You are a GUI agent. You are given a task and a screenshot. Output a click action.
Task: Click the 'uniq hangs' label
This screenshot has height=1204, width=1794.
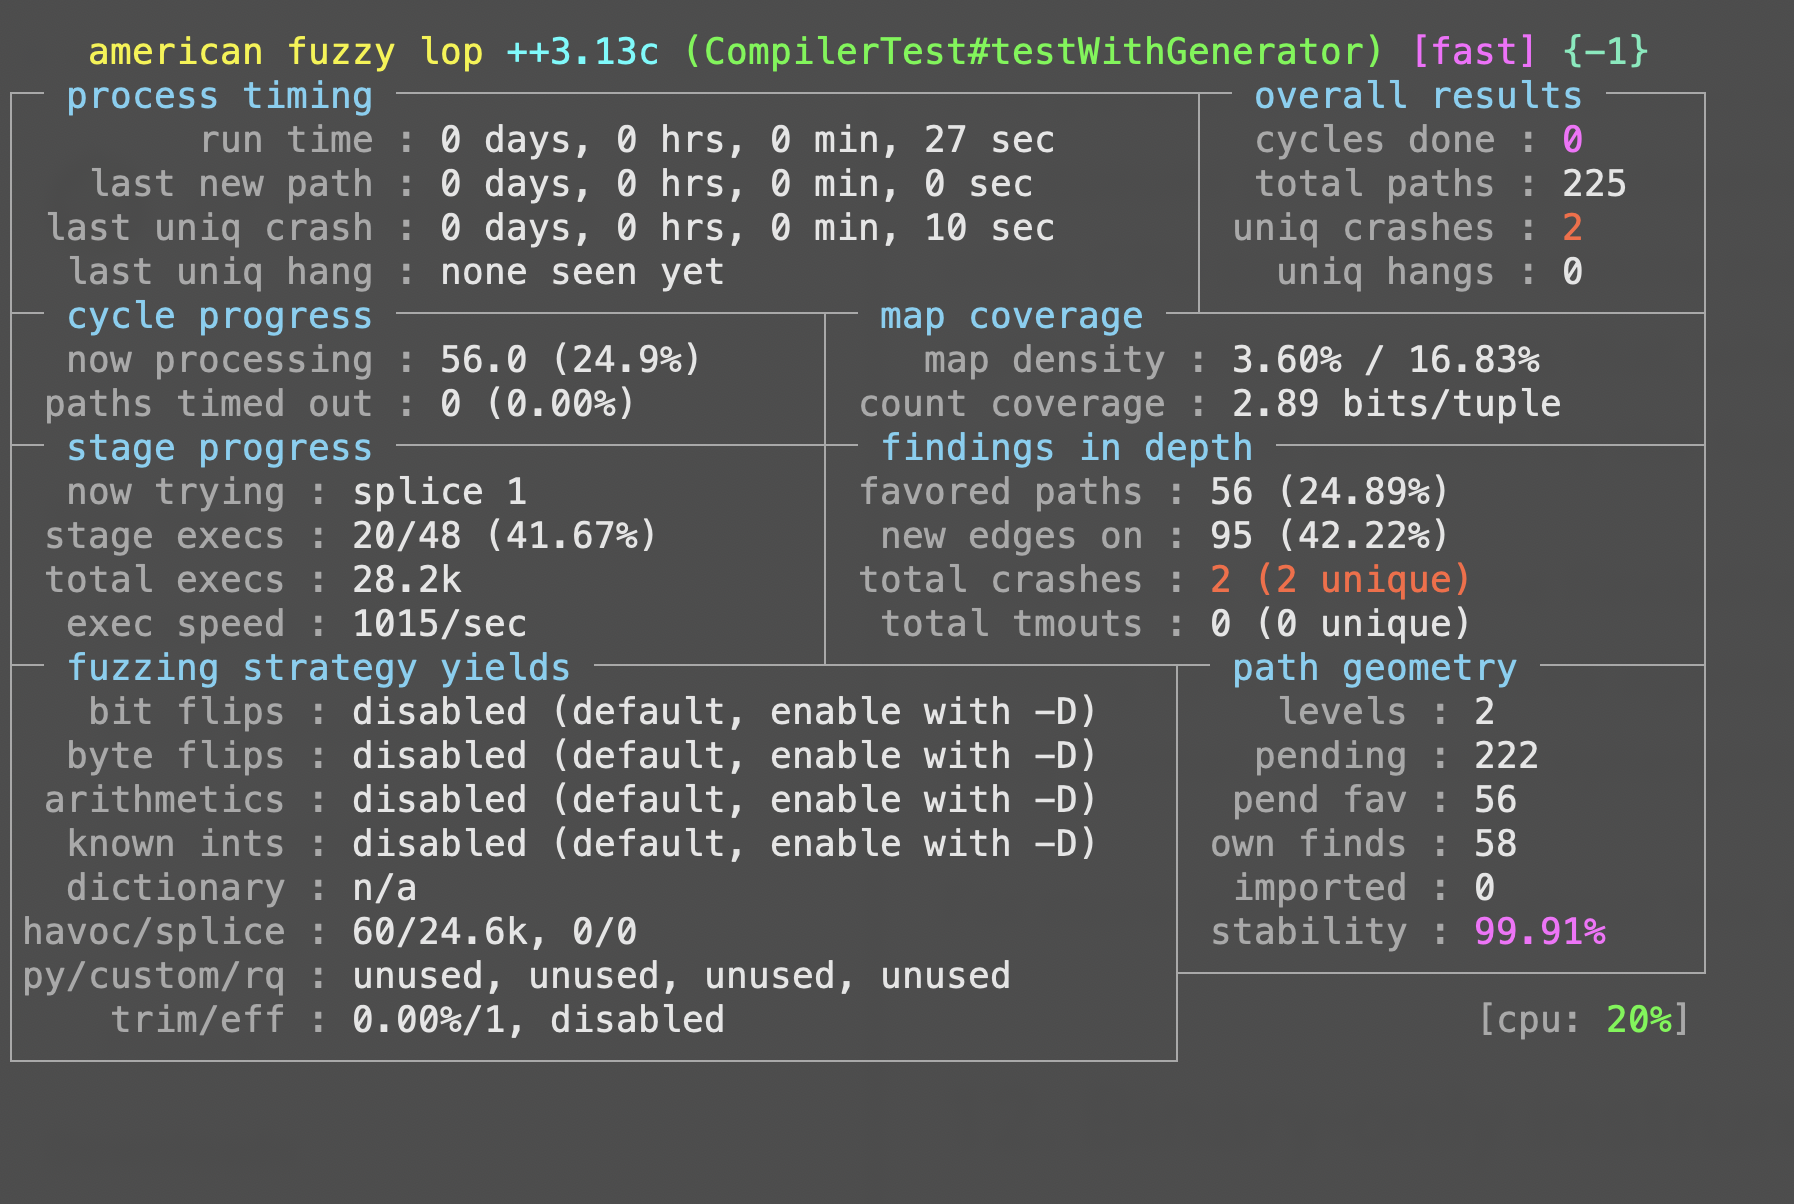pyautogui.click(x=1386, y=272)
